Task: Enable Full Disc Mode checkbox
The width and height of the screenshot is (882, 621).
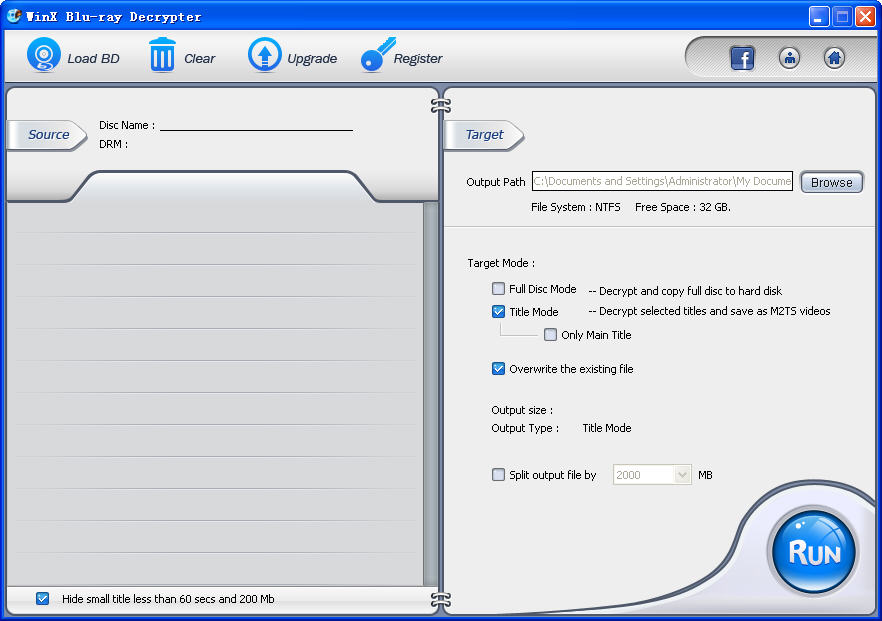Action: pyautogui.click(x=498, y=289)
